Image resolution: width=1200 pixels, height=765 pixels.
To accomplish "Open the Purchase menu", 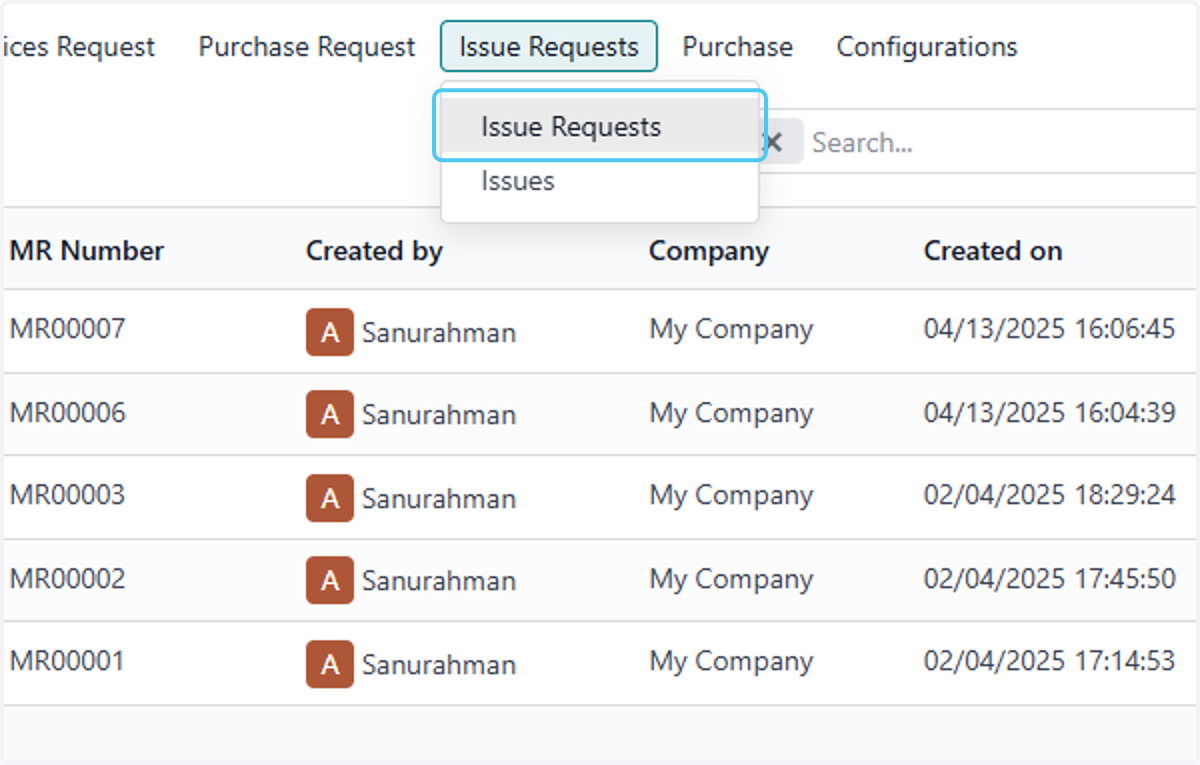I will coord(738,47).
